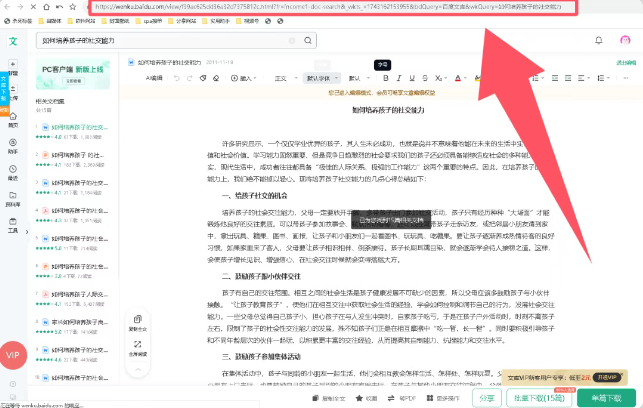The height and width of the screenshot is (408, 643).
Task: Click the search box with the document title
Action: point(176,41)
